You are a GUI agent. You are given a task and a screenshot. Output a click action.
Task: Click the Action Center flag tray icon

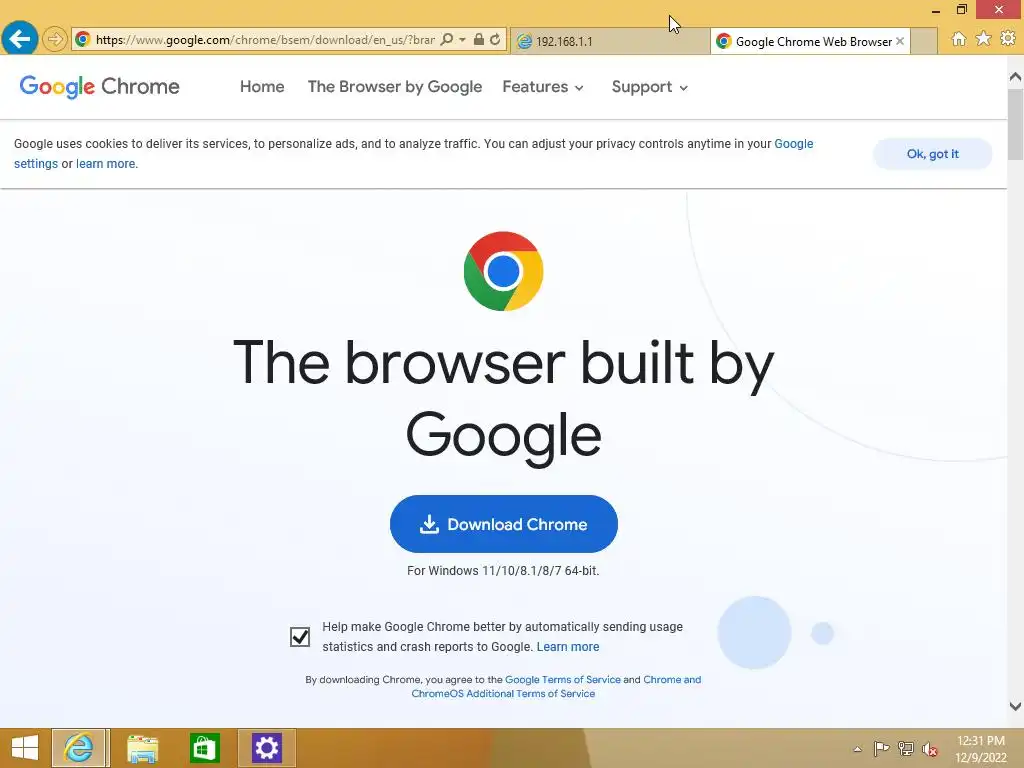(881, 748)
